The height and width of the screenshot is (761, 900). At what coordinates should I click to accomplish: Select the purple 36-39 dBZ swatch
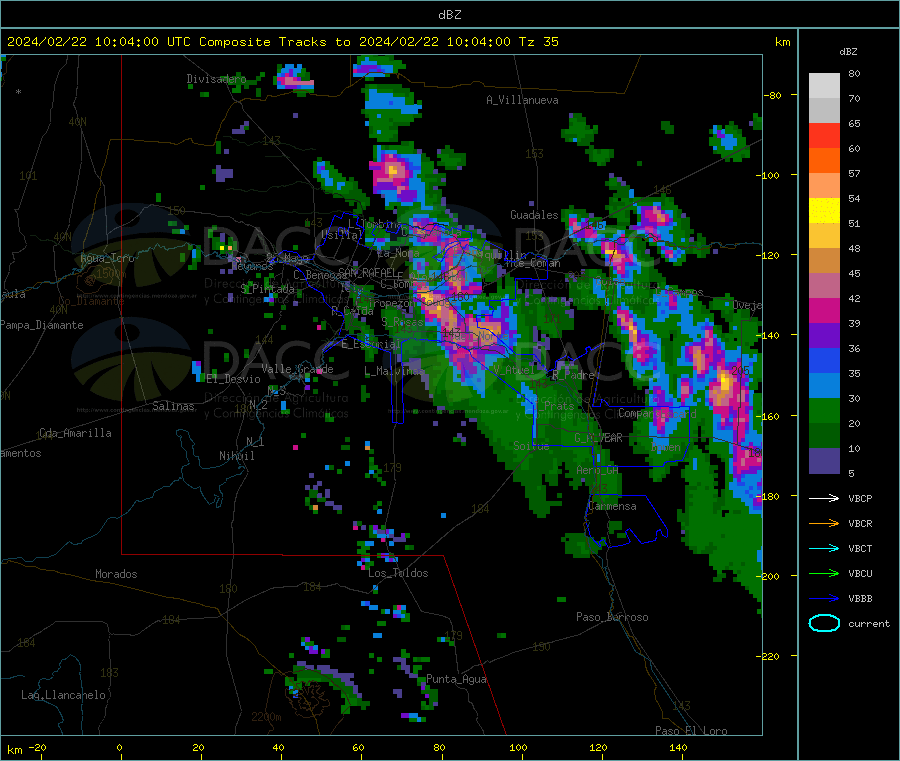824,336
